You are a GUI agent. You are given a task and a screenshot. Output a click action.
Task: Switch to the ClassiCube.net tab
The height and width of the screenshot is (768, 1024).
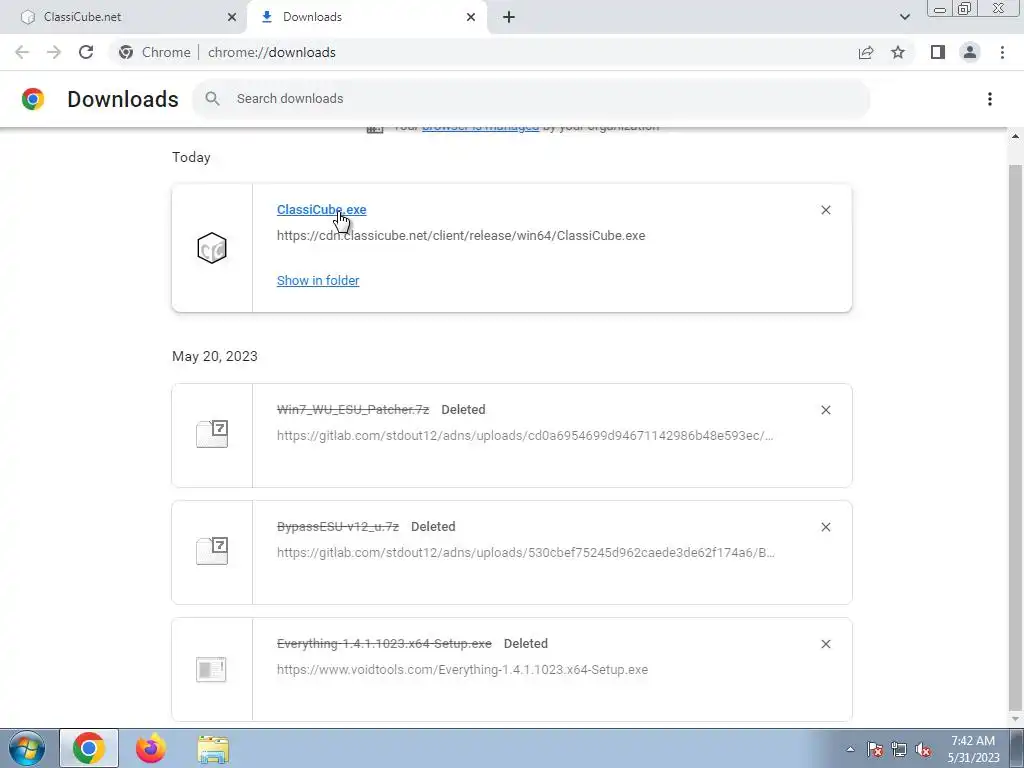[x=124, y=17]
